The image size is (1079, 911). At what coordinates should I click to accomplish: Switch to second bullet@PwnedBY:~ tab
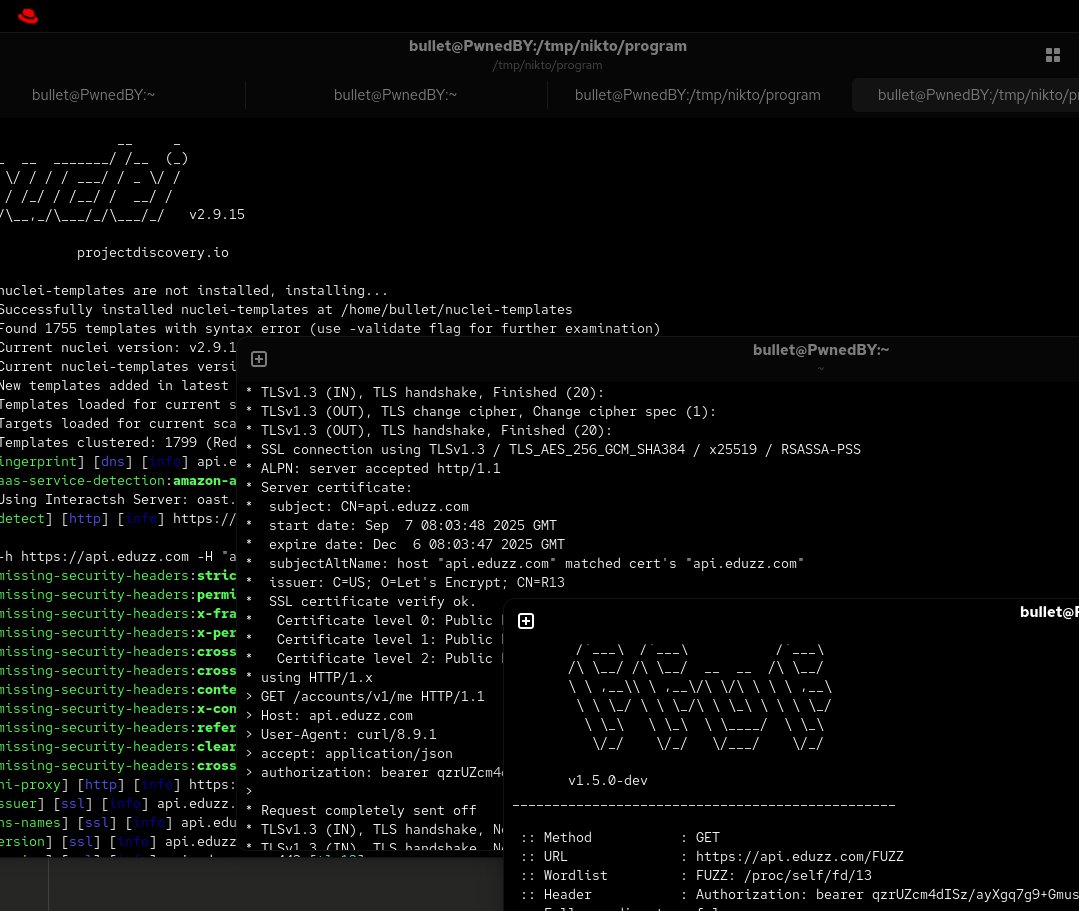tap(395, 95)
